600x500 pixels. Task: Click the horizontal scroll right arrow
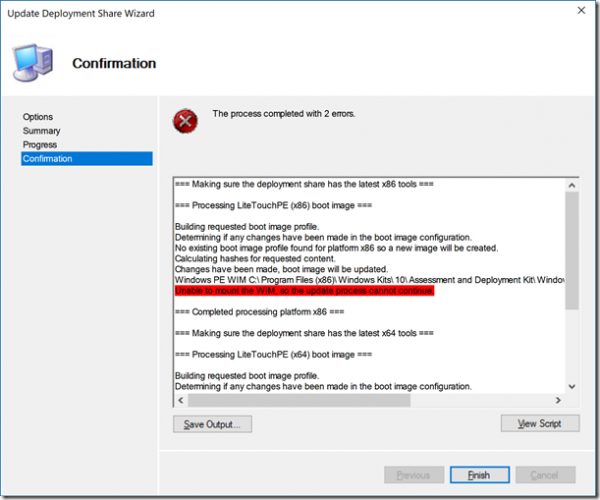click(x=558, y=400)
